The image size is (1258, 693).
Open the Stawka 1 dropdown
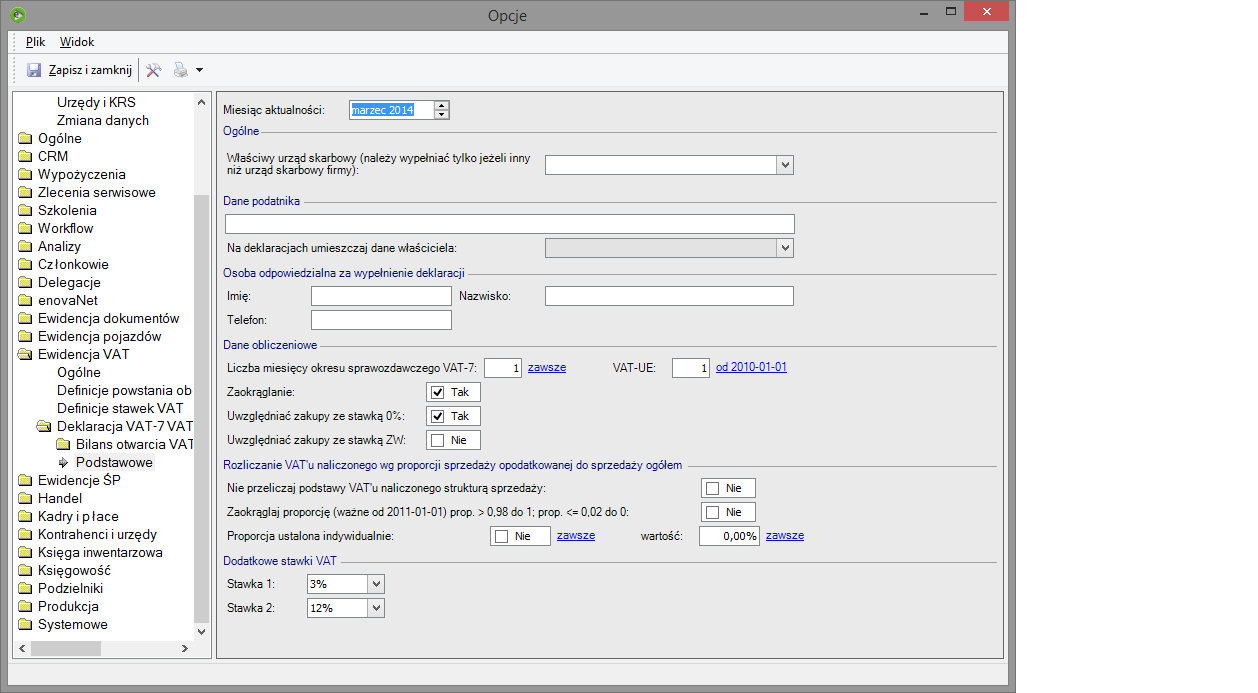[376, 584]
